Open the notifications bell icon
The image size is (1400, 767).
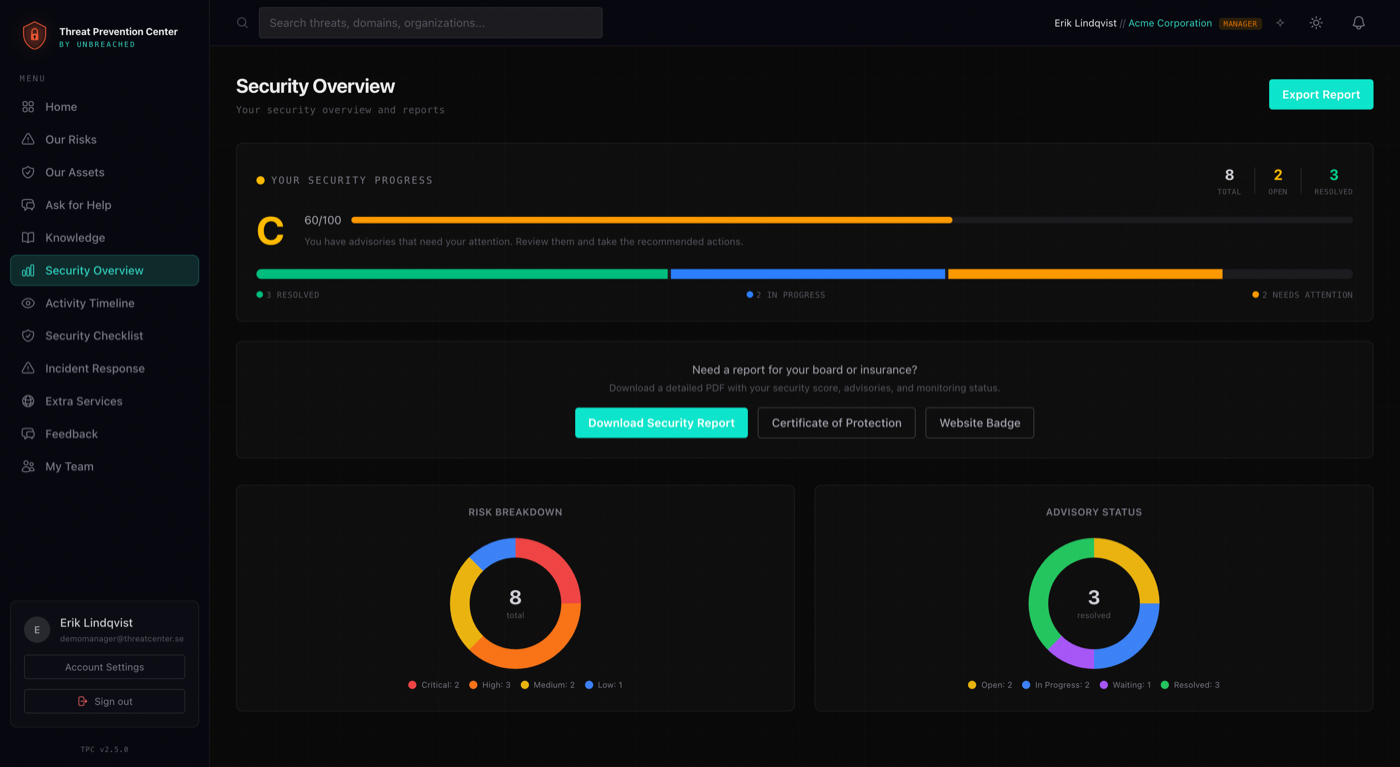click(1358, 22)
